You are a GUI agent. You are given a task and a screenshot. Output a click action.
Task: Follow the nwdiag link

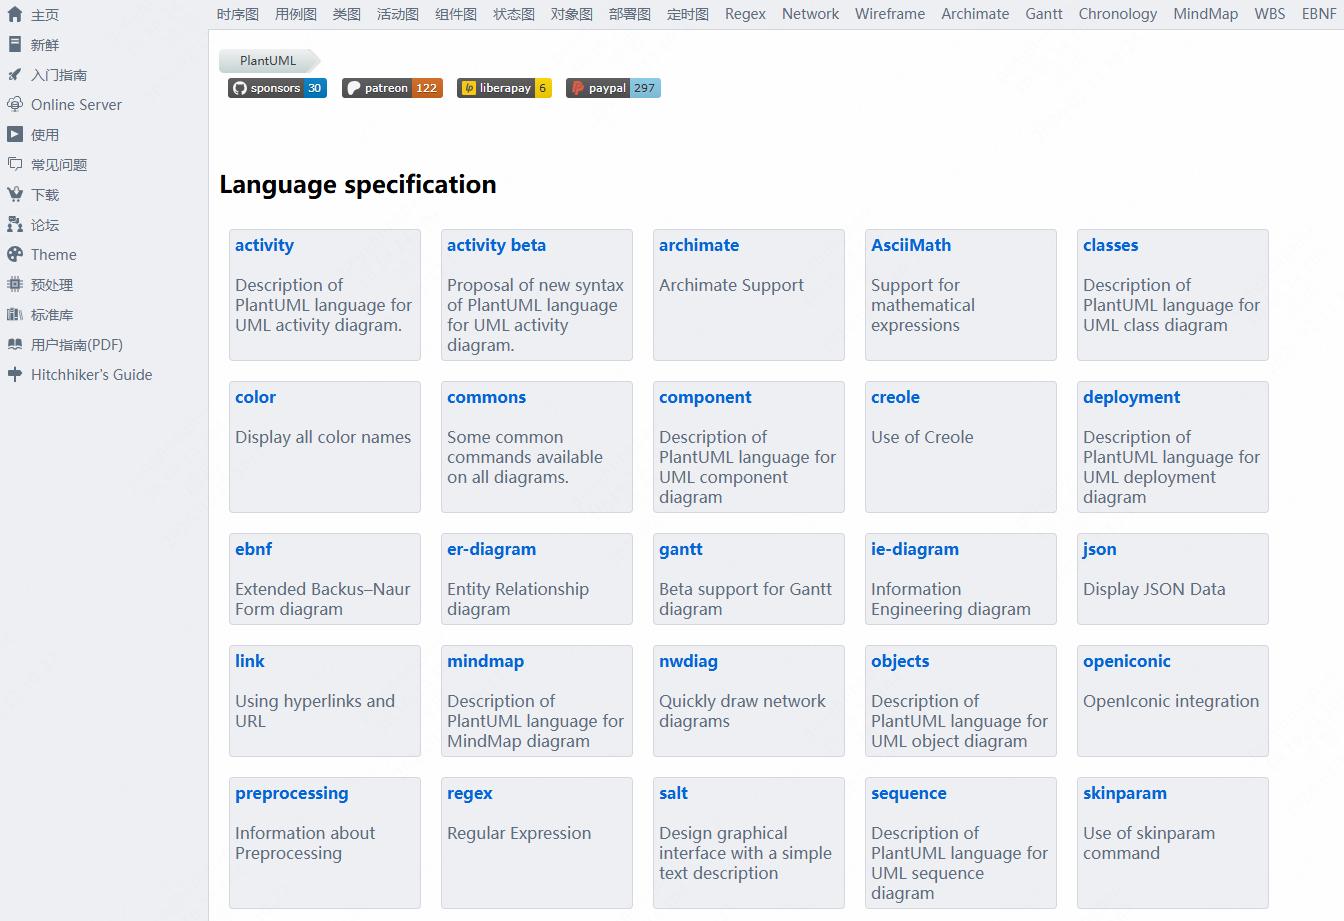click(x=688, y=661)
